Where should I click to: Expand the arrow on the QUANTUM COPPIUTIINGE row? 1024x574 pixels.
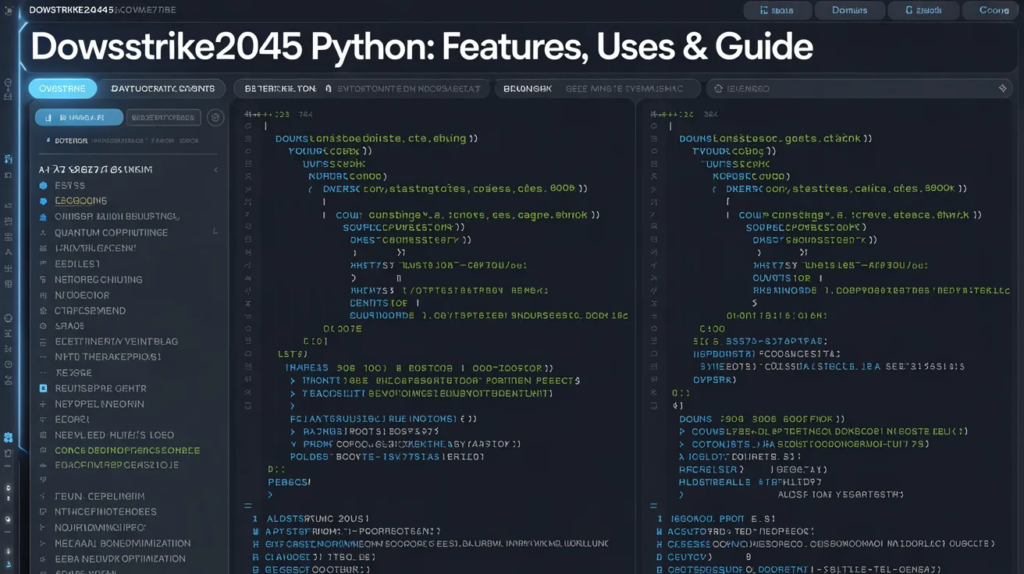pyautogui.click(x=215, y=232)
